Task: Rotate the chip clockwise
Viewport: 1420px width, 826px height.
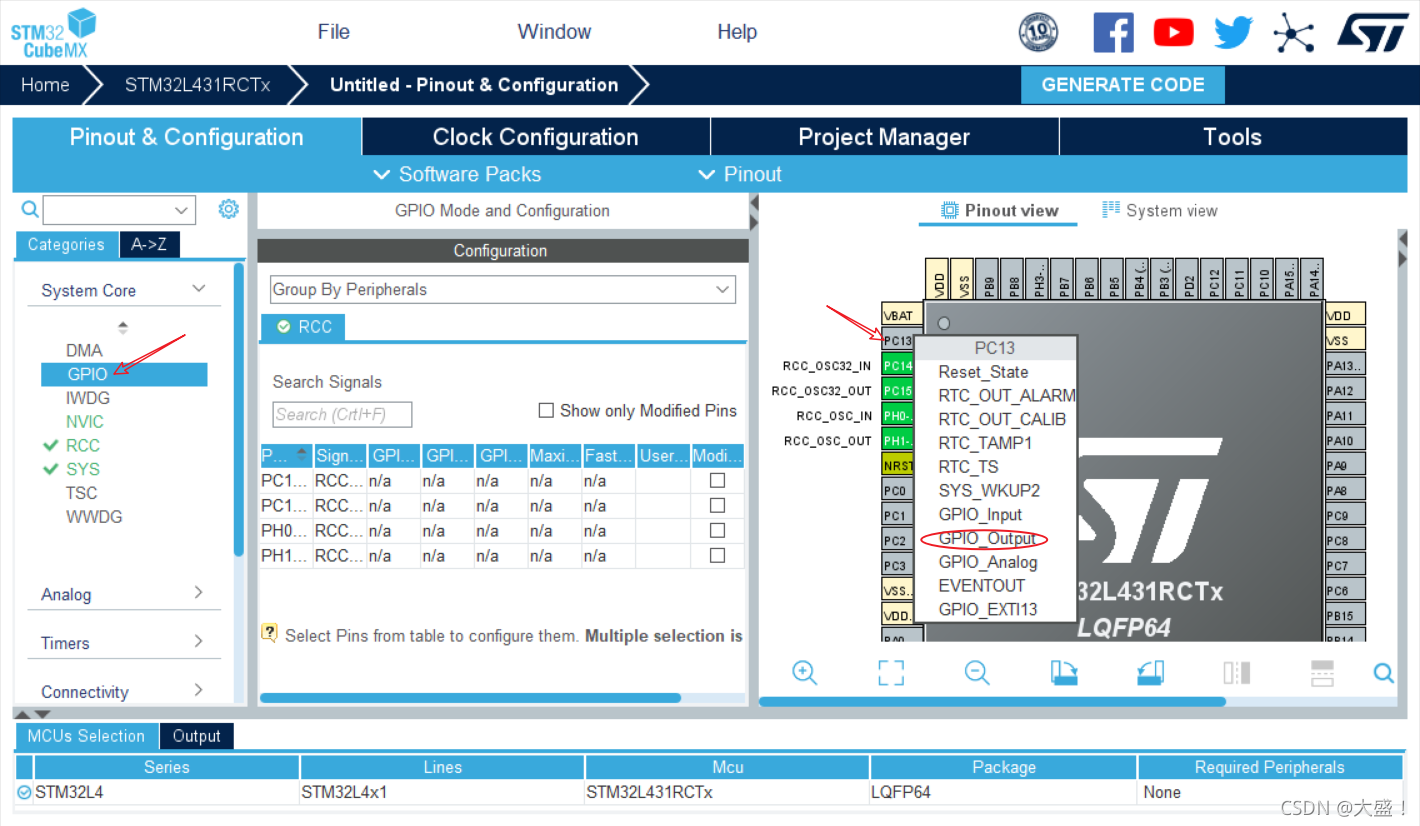Action: (1064, 672)
